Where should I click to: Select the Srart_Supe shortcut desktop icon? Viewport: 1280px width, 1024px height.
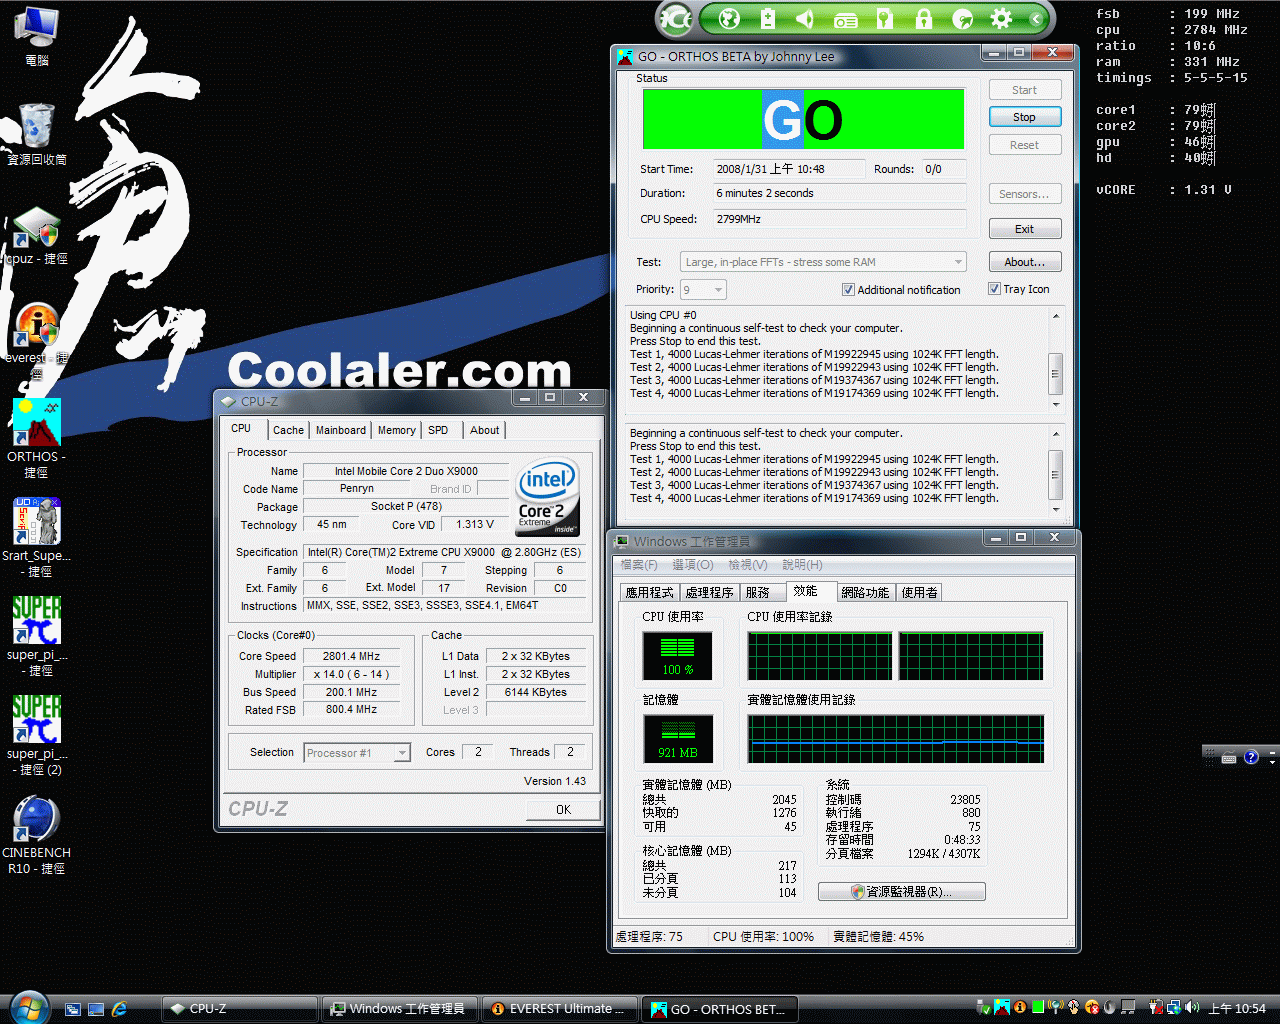[x=36, y=538]
